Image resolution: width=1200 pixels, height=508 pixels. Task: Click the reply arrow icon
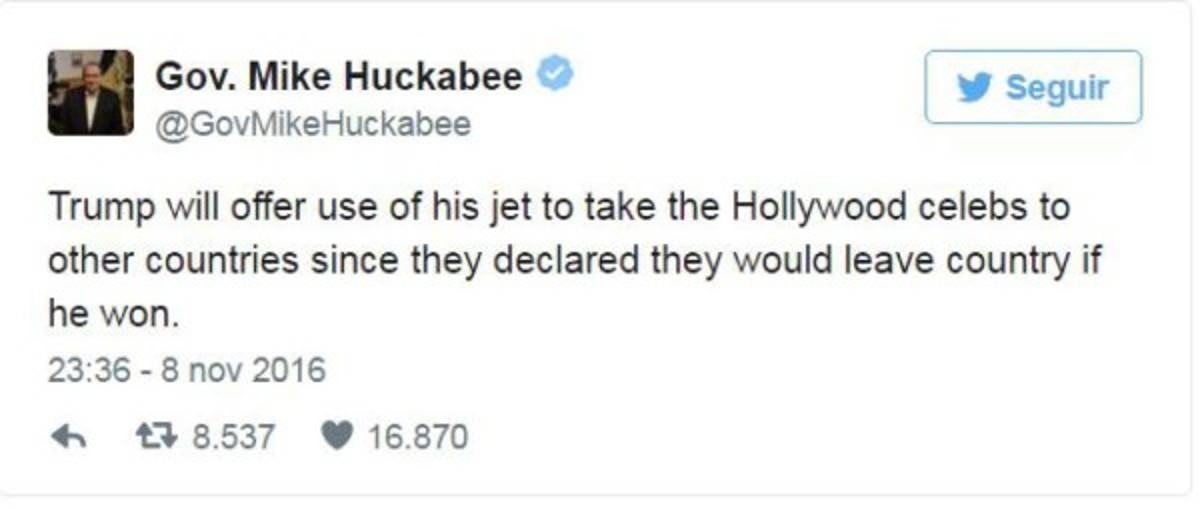(x=65, y=437)
